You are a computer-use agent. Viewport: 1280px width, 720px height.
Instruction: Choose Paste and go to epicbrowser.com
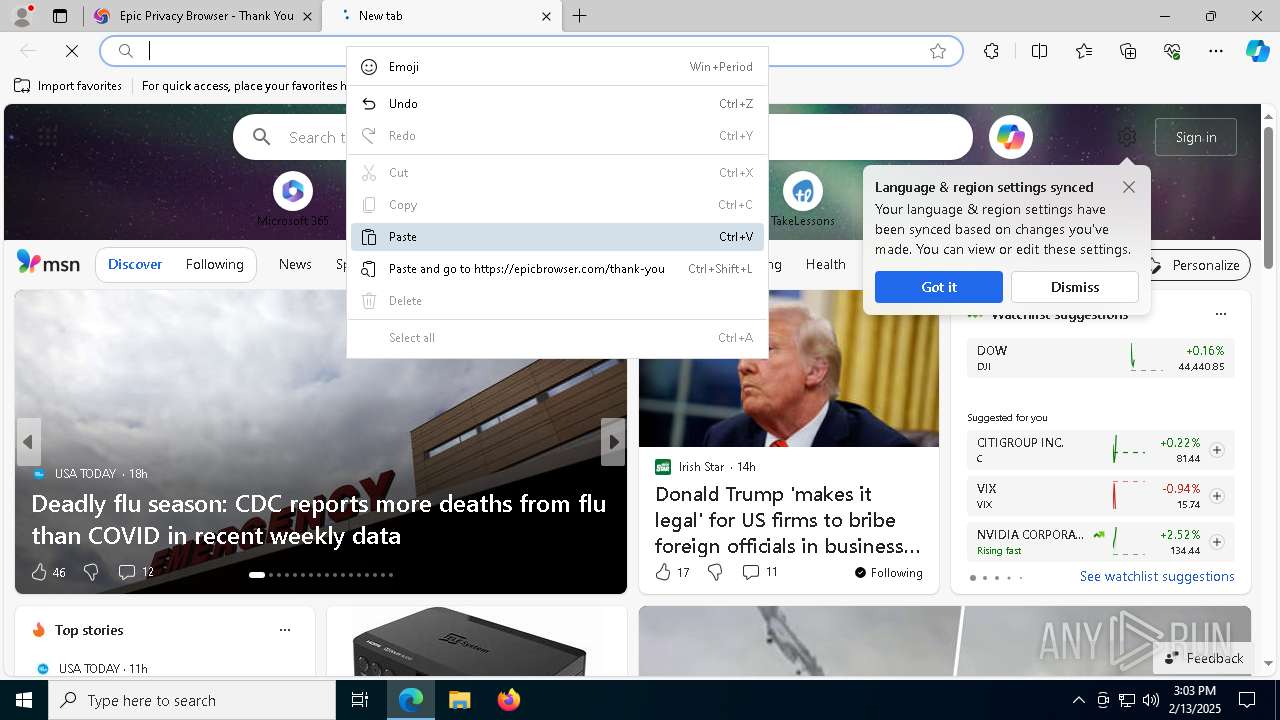click(x=557, y=269)
